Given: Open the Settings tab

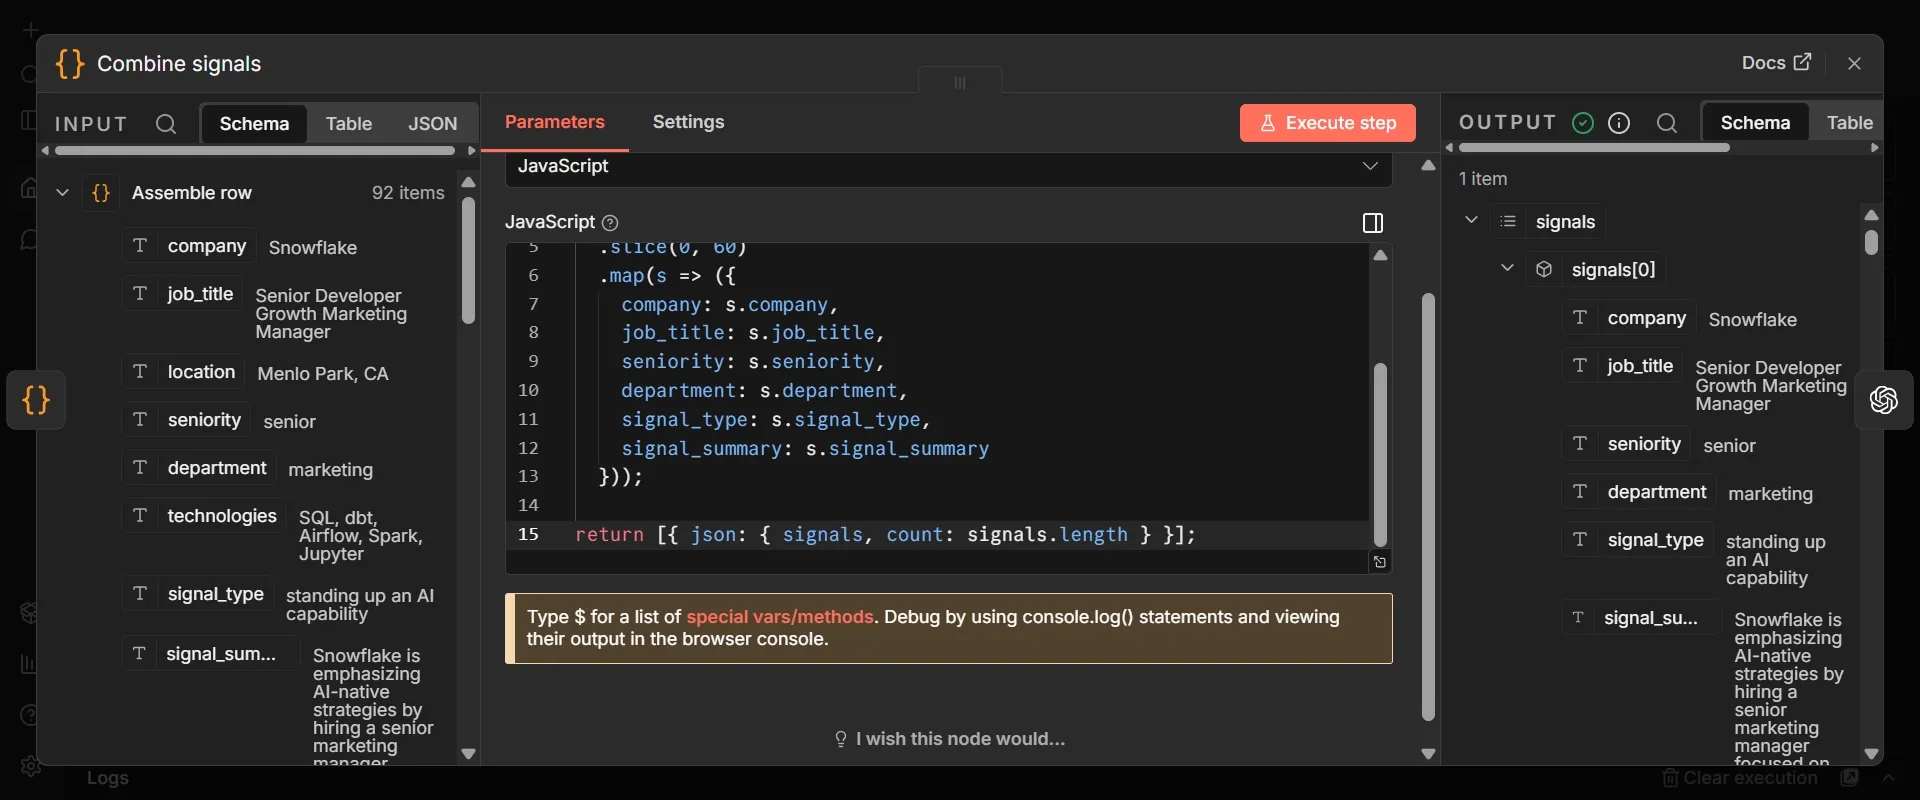Looking at the screenshot, I should coord(688,122).
